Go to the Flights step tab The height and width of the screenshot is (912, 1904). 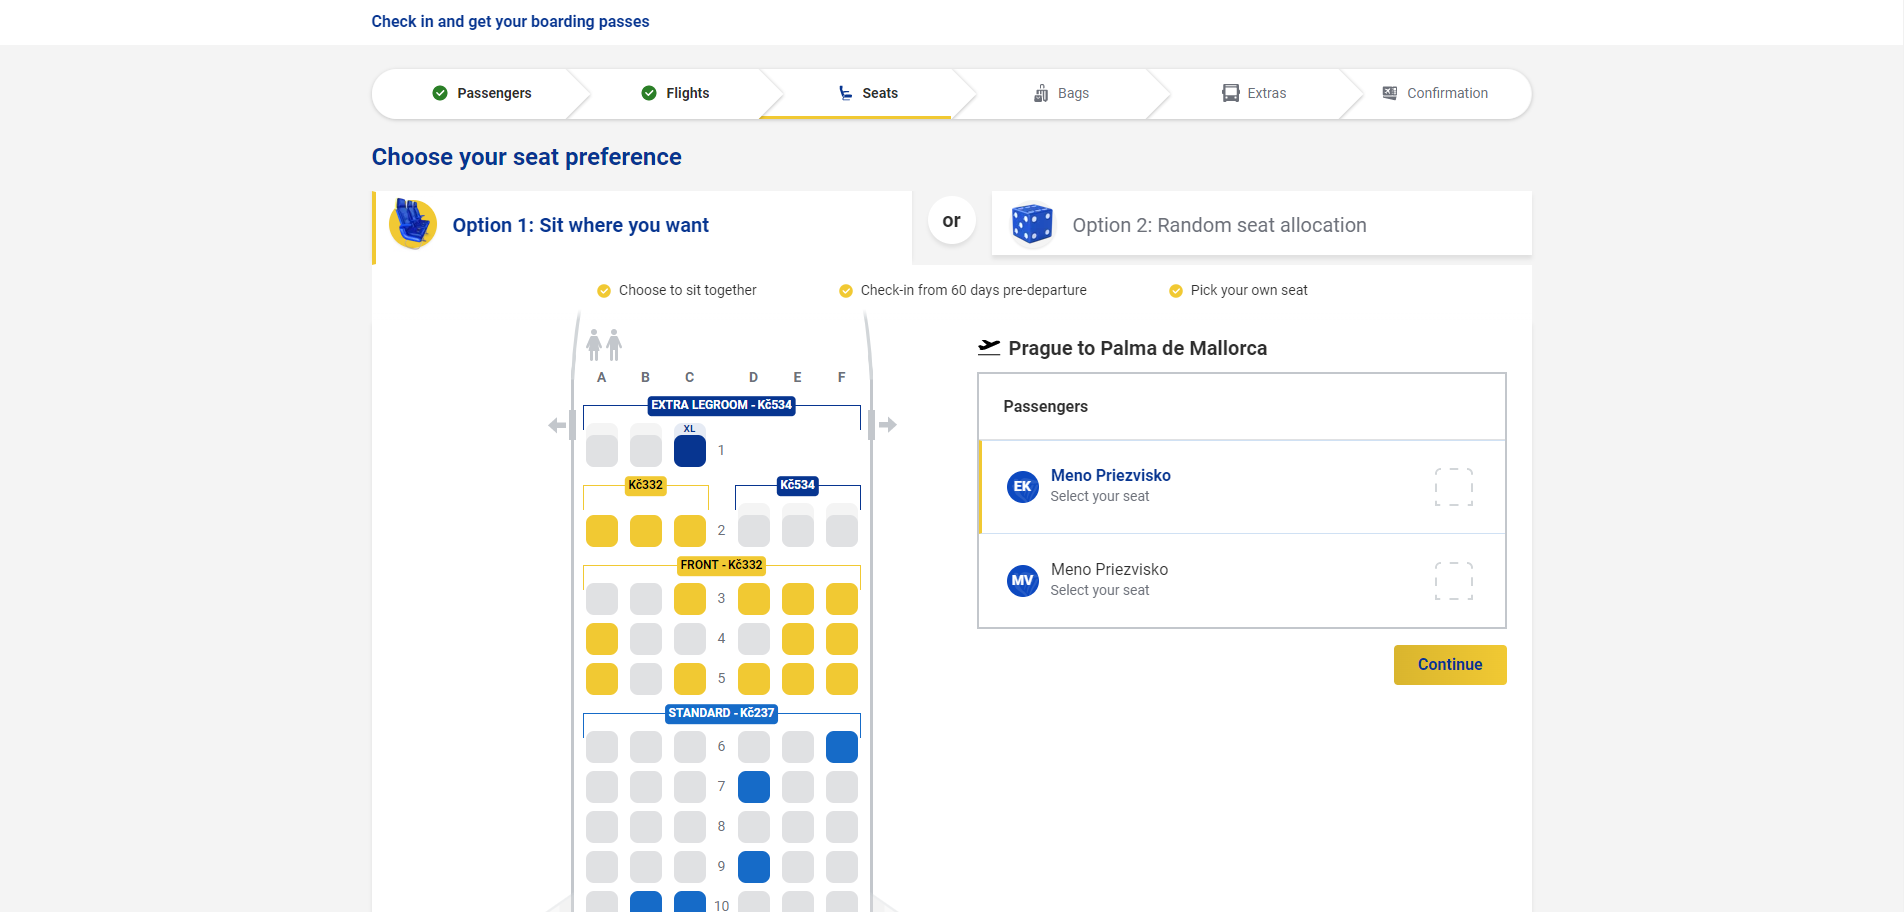tap(675, 93)
